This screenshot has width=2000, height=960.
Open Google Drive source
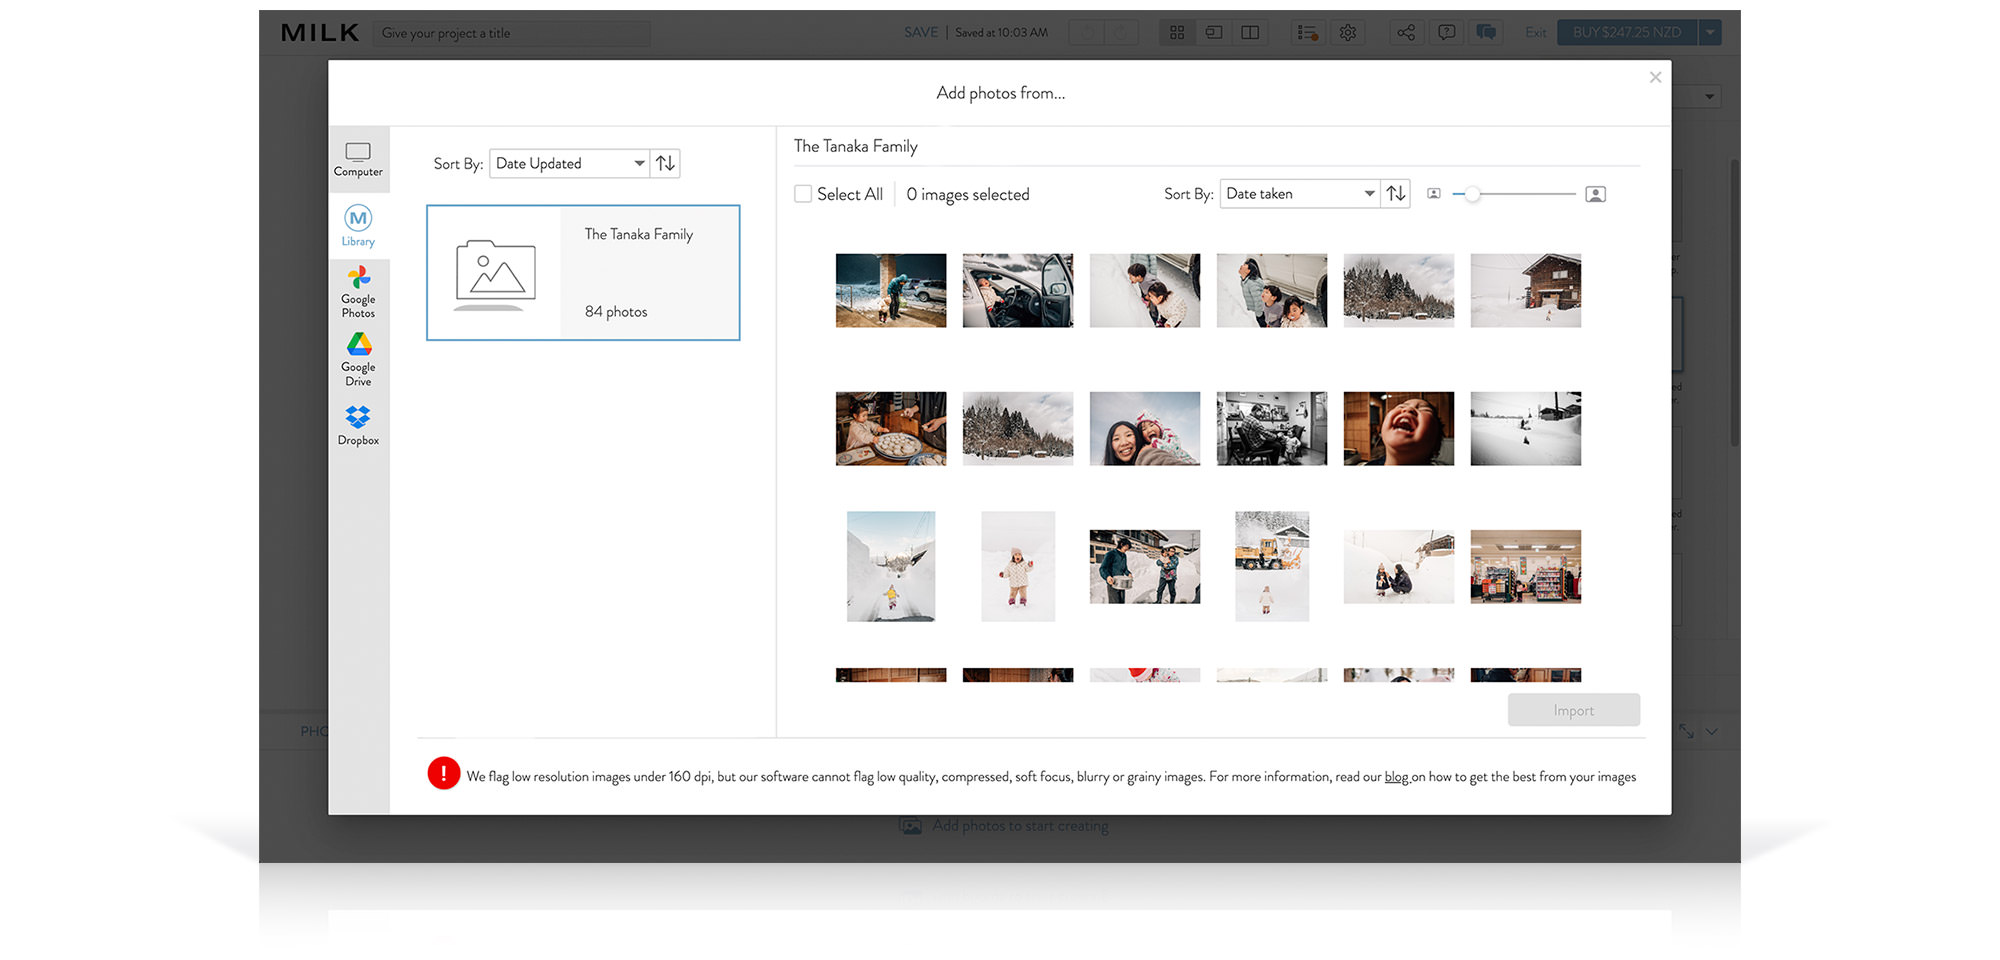click(x=358, y=359)
